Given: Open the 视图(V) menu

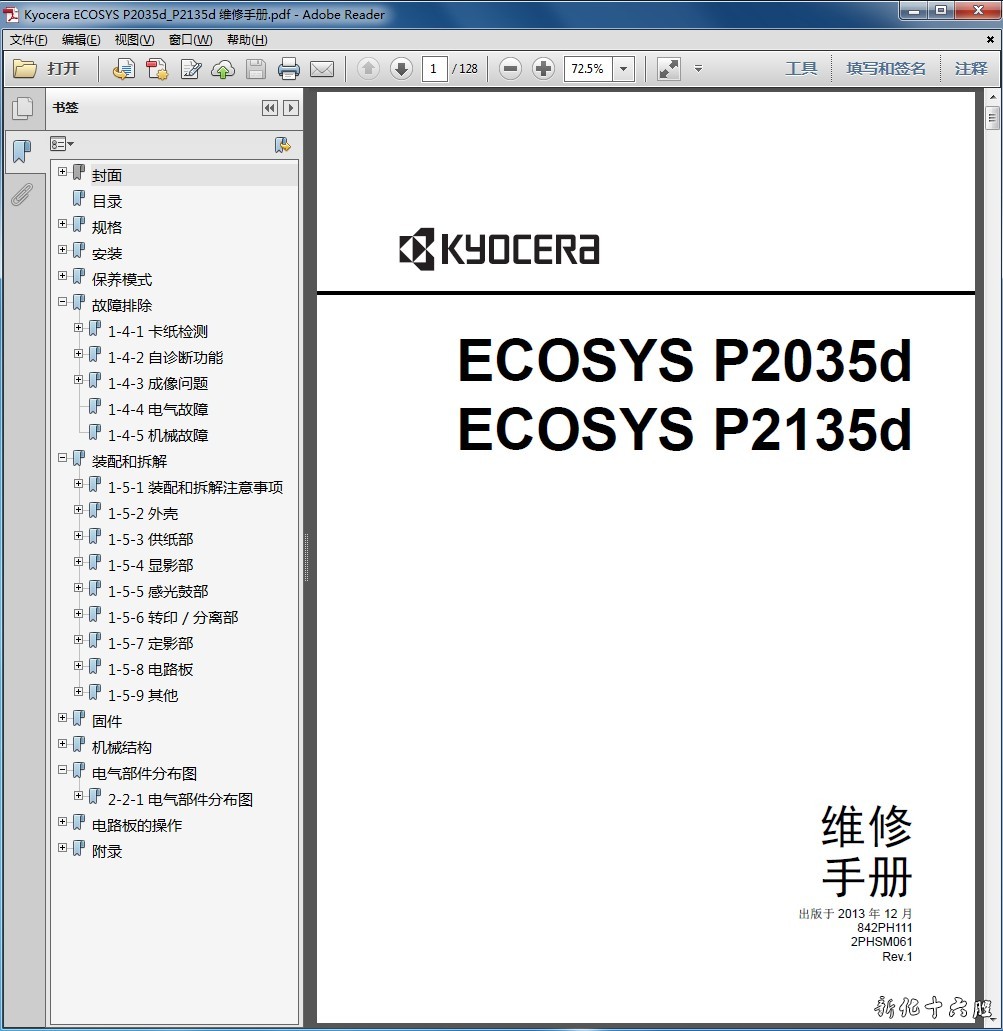Looking at the screenshot, I should (x=134, y=40).
